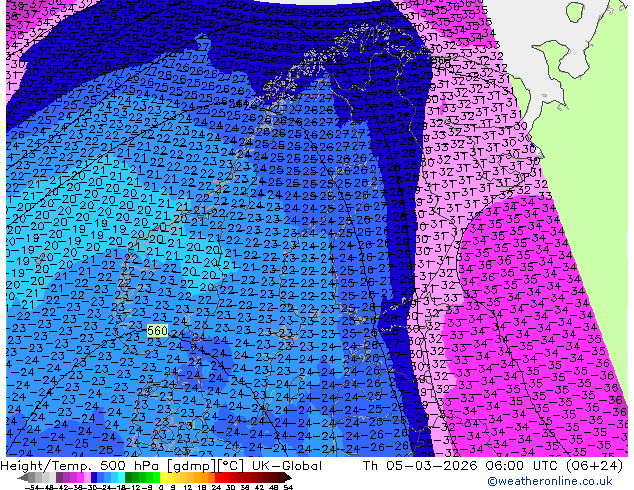Image resolution: width=634 pixels, height=490 pixels.
Task: Click the dark green legend swatch
Action: (x=129, y=478)
